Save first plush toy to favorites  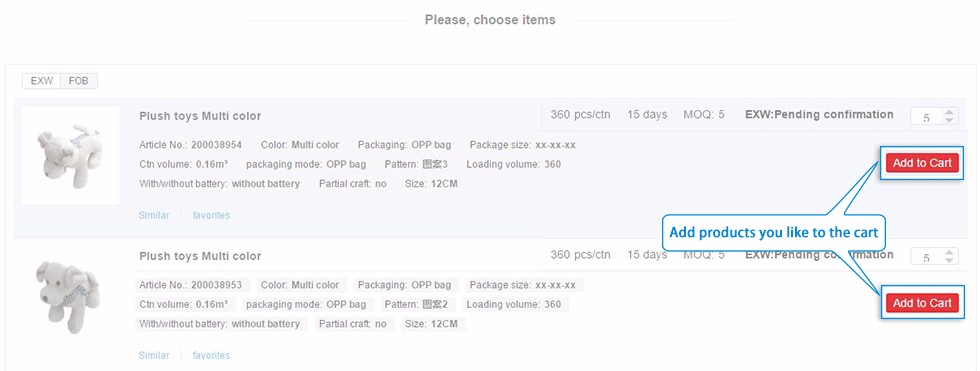point(211,215)
